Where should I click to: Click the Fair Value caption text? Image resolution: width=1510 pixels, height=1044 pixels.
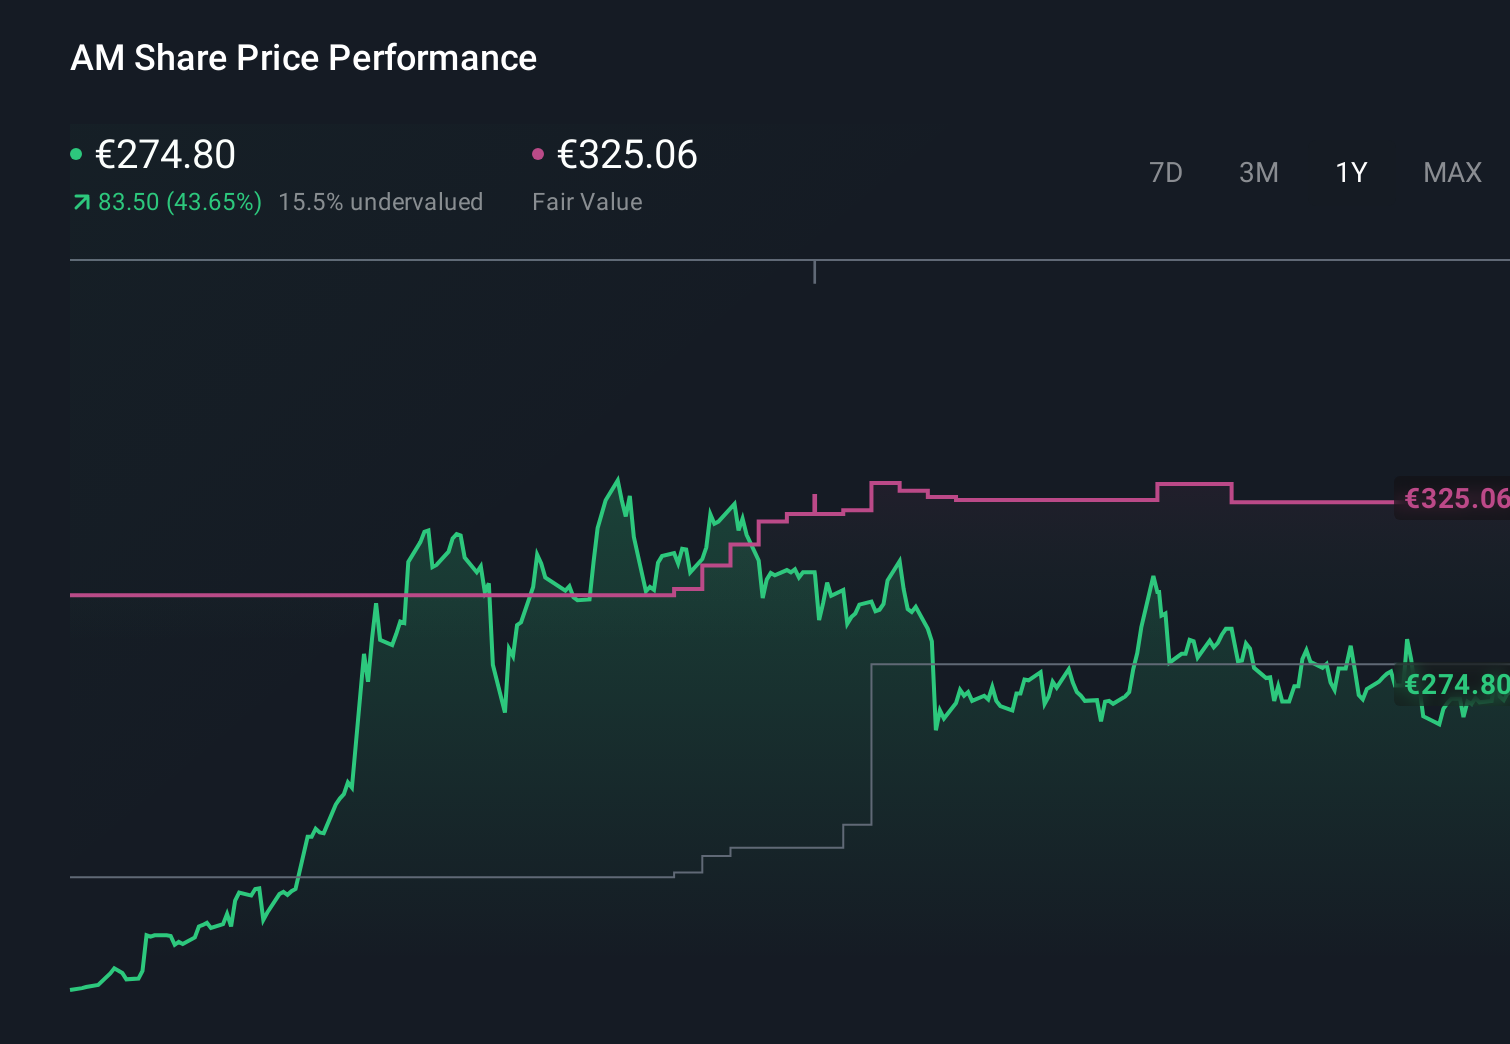(588, 202)
